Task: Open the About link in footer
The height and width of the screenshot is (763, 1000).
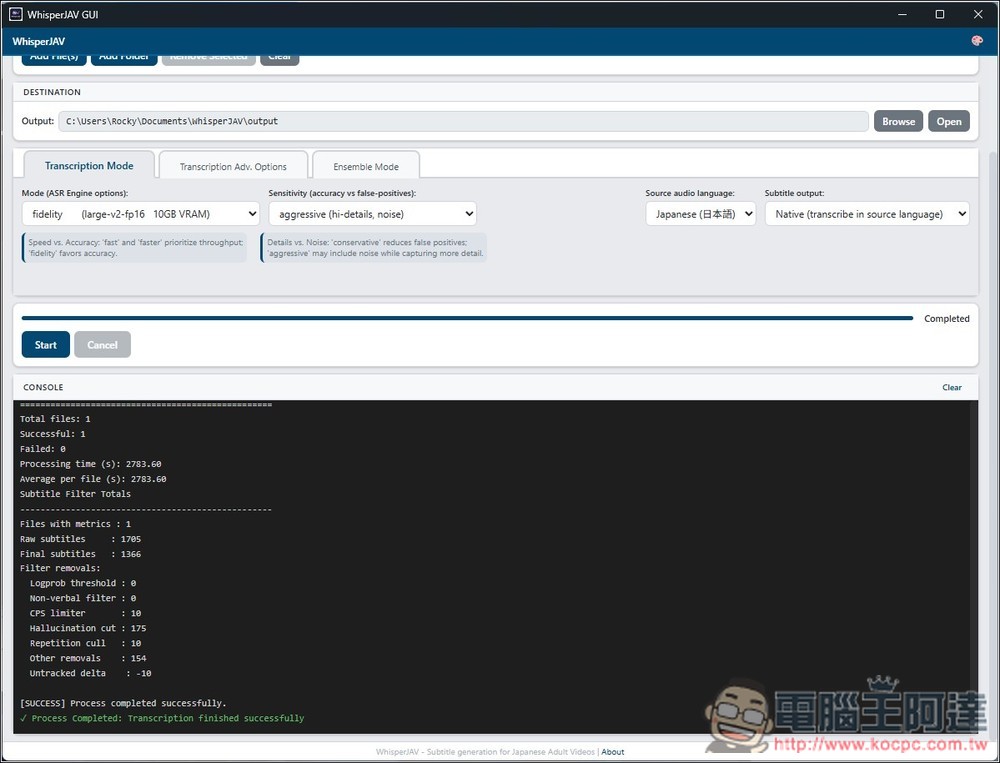Action: [x=613, y=752]
